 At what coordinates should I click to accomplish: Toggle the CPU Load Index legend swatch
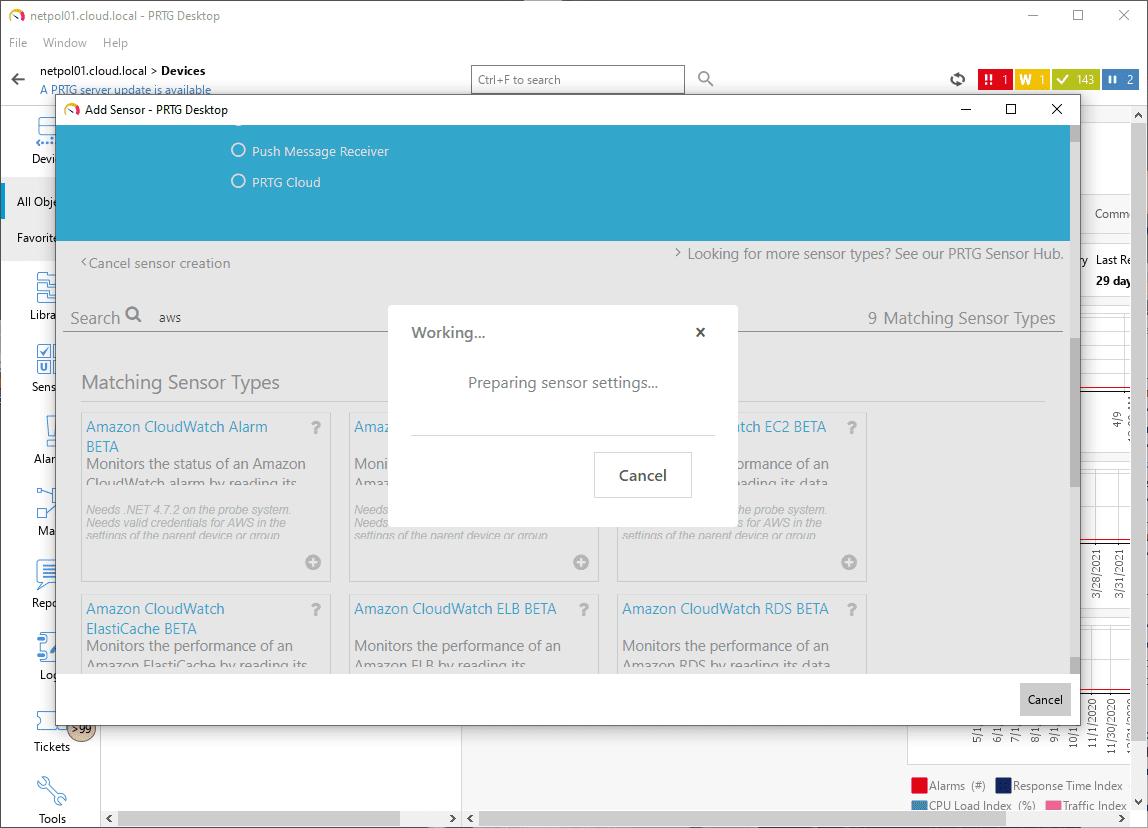(919, 805)
